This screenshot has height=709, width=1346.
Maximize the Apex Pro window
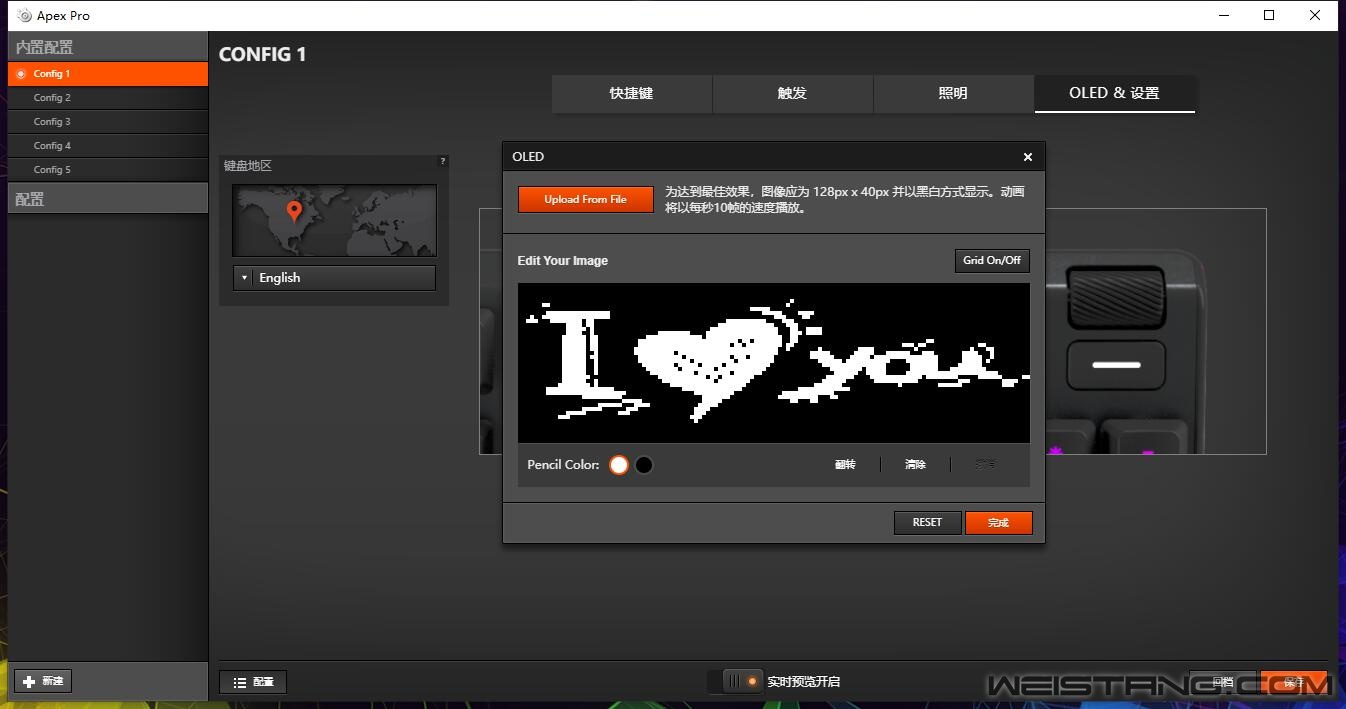click(x=1269, y=15)
